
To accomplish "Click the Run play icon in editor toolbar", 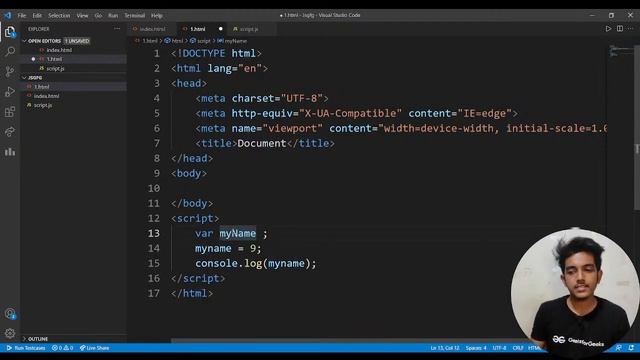I will 608,29.
